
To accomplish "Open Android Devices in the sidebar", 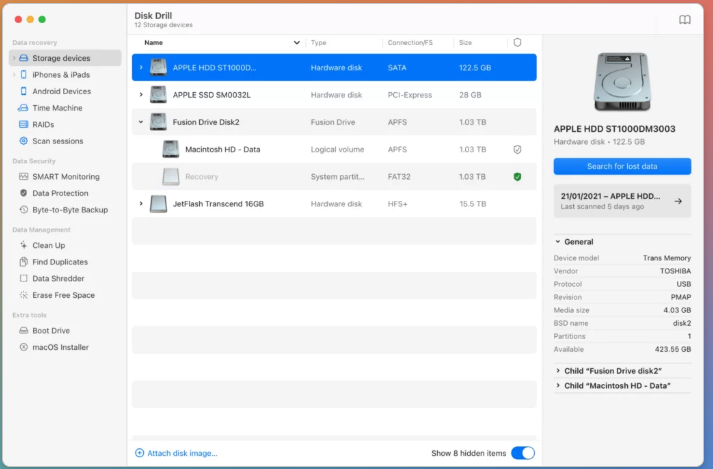I will click(x=61, y=91).
